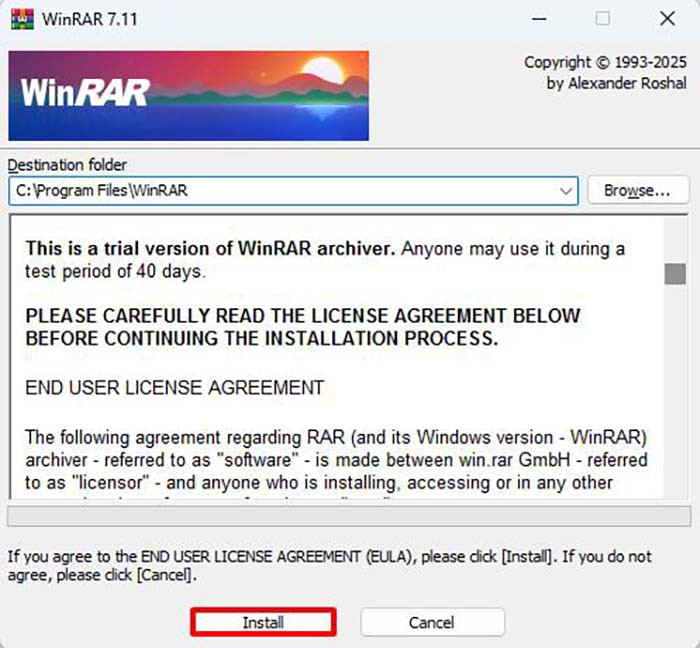Click the "END USER LICENSE AGREEMENT" heading
This screenshot has width=700, height=648.
[x=174, y=388]
